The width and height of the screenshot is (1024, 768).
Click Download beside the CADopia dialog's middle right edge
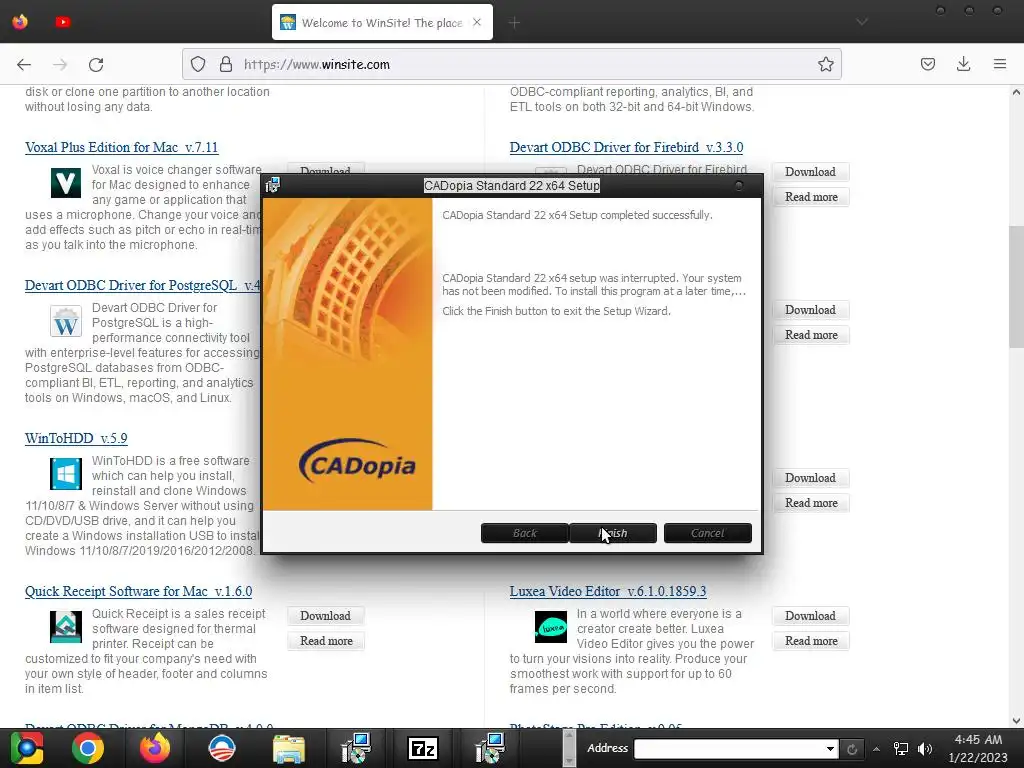(x=810, y=310)
